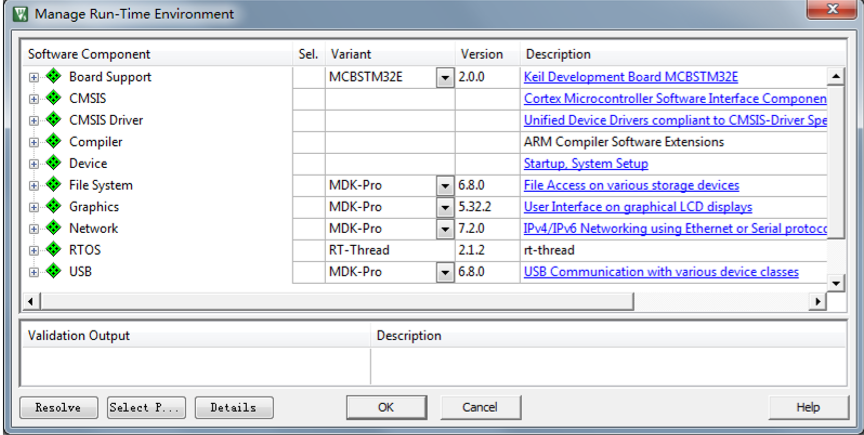Open the Help button
The height and width of the screenshot is (435, 864).
point(808,407)
